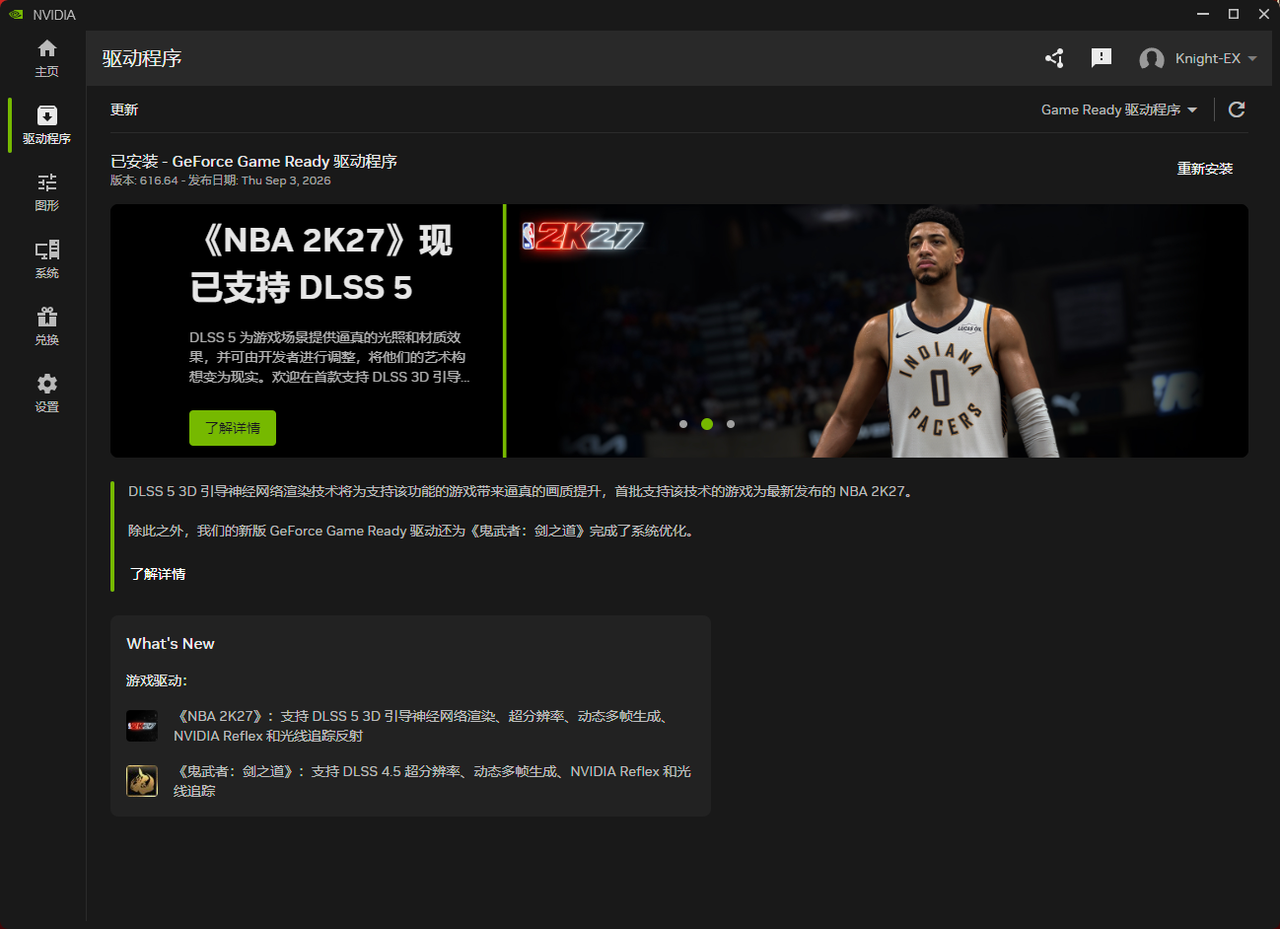The image size is (1280, 929).
Task: Open the 设置 settings section
Action: 47,393
